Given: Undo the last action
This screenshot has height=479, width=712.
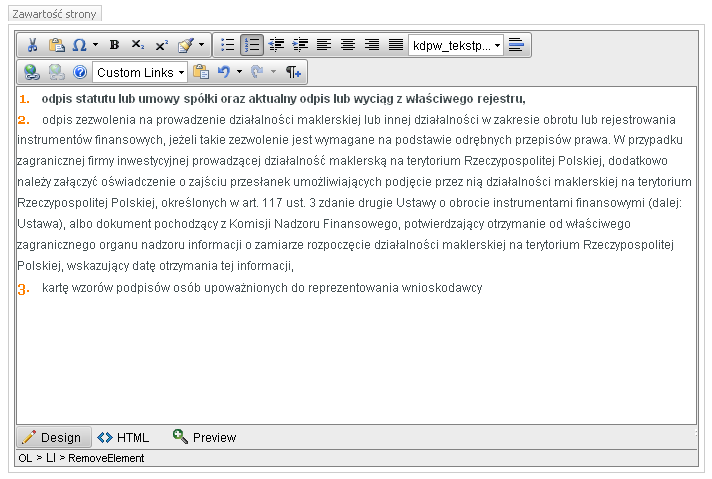Looking at the screenshot, I should pyautogui.click(x=224, y=72).
